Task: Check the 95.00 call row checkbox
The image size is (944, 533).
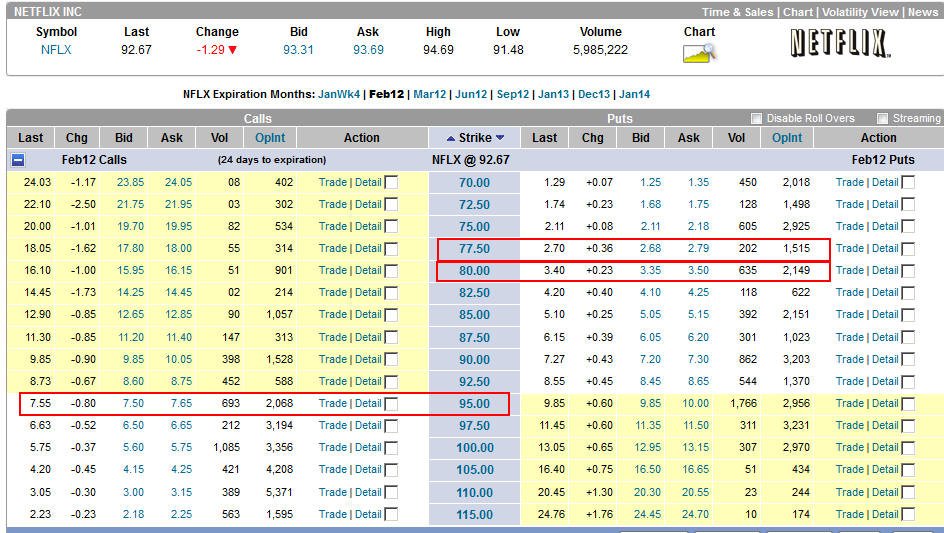Action: coord(391,404)
